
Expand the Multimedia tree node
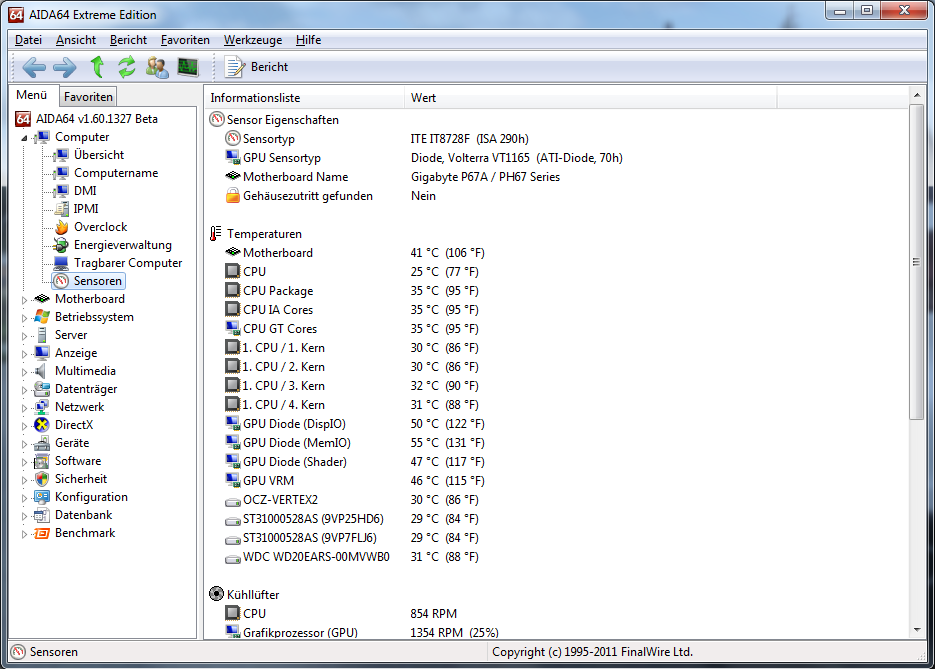coord(24,372)
